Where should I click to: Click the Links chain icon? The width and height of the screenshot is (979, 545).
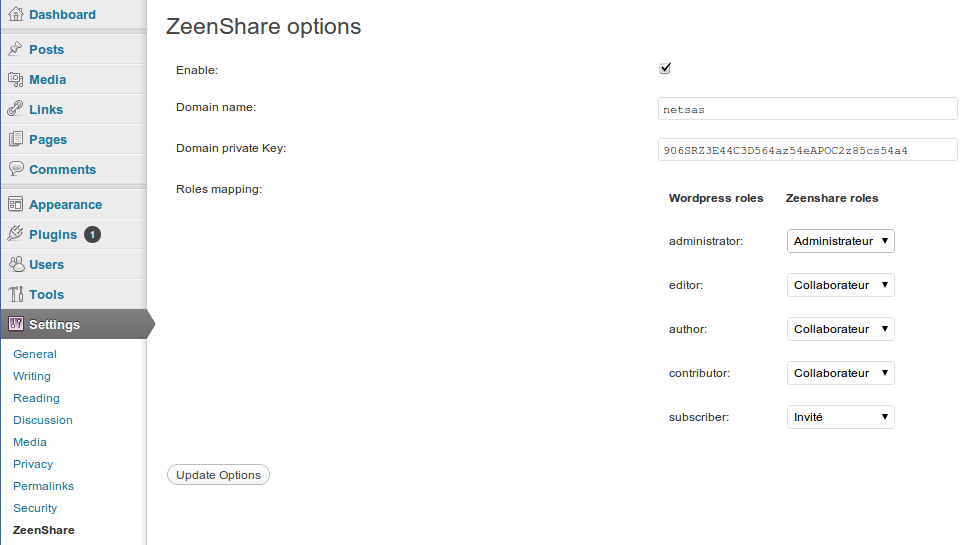coord(16,109)
